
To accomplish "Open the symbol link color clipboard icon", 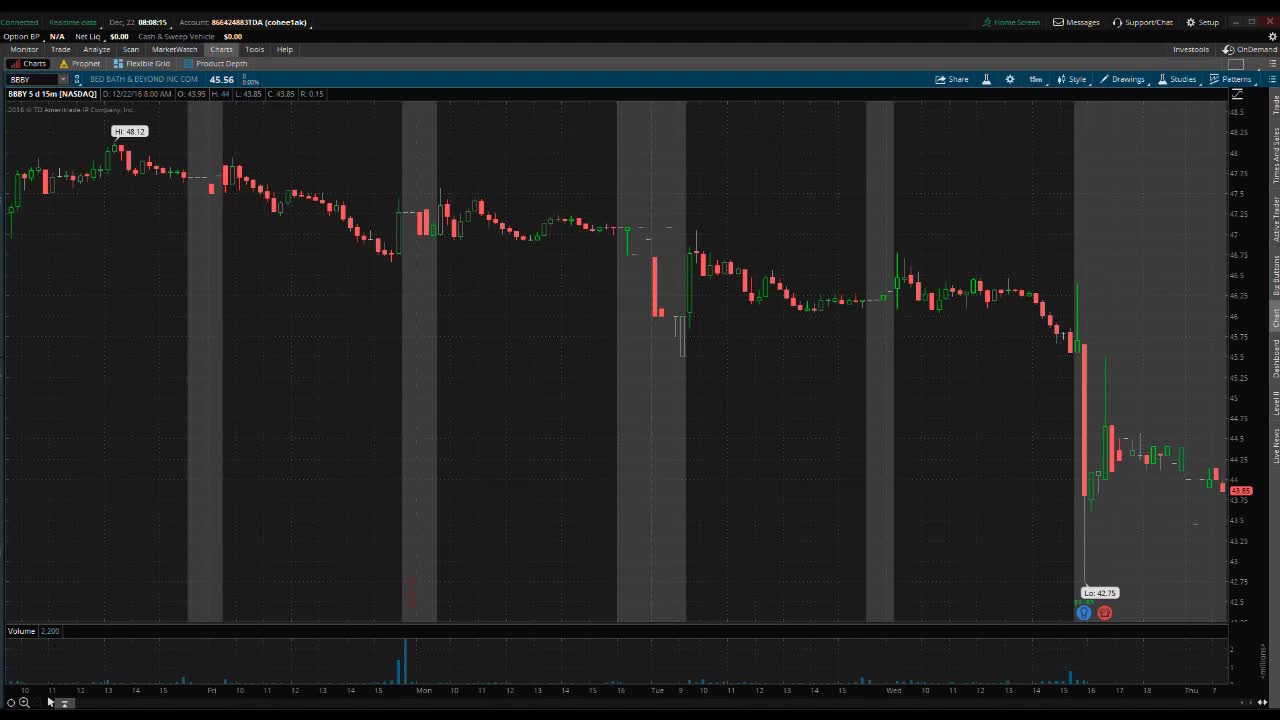I will pyautogui.click(x=78, y=79).
